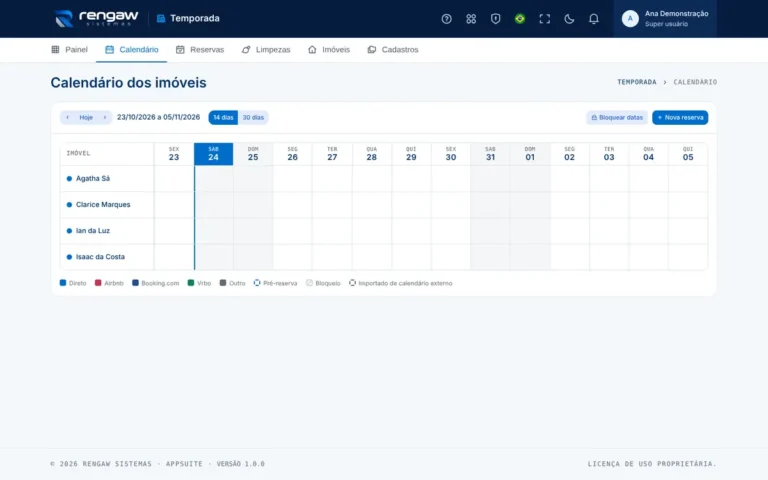
Task: Switch to Limpezas tab
Action: coord(266,49)
